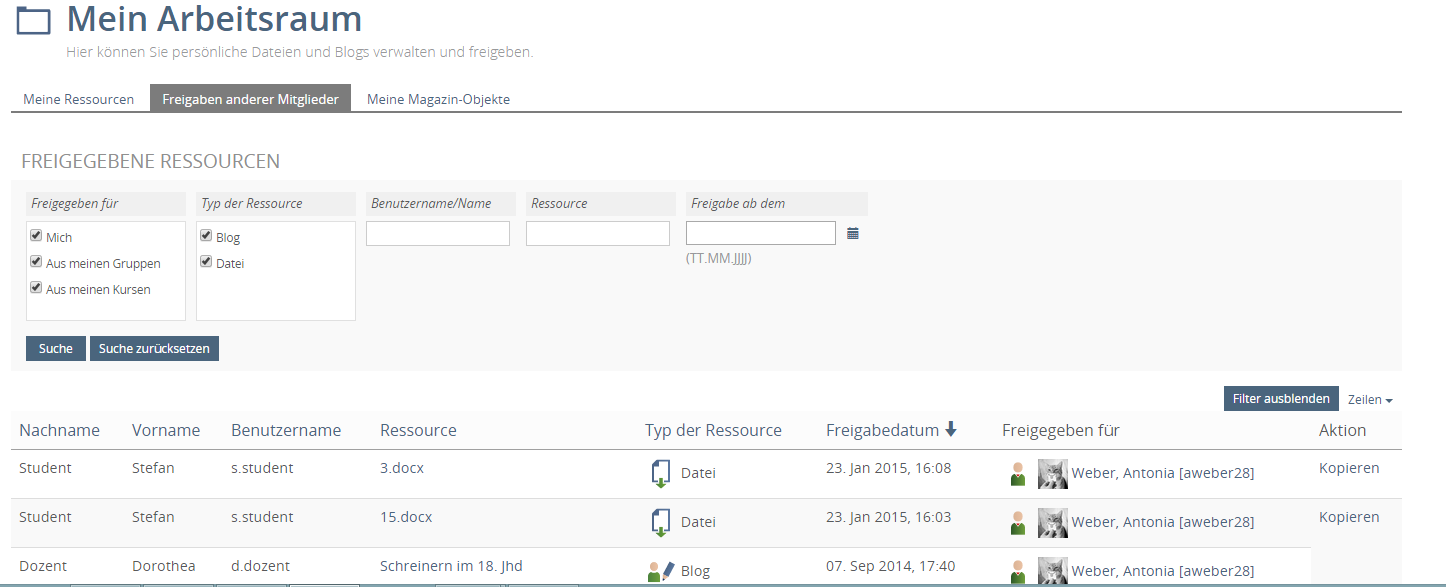Click Kopieren for the 3.docx file

[x=1348, y=468]
